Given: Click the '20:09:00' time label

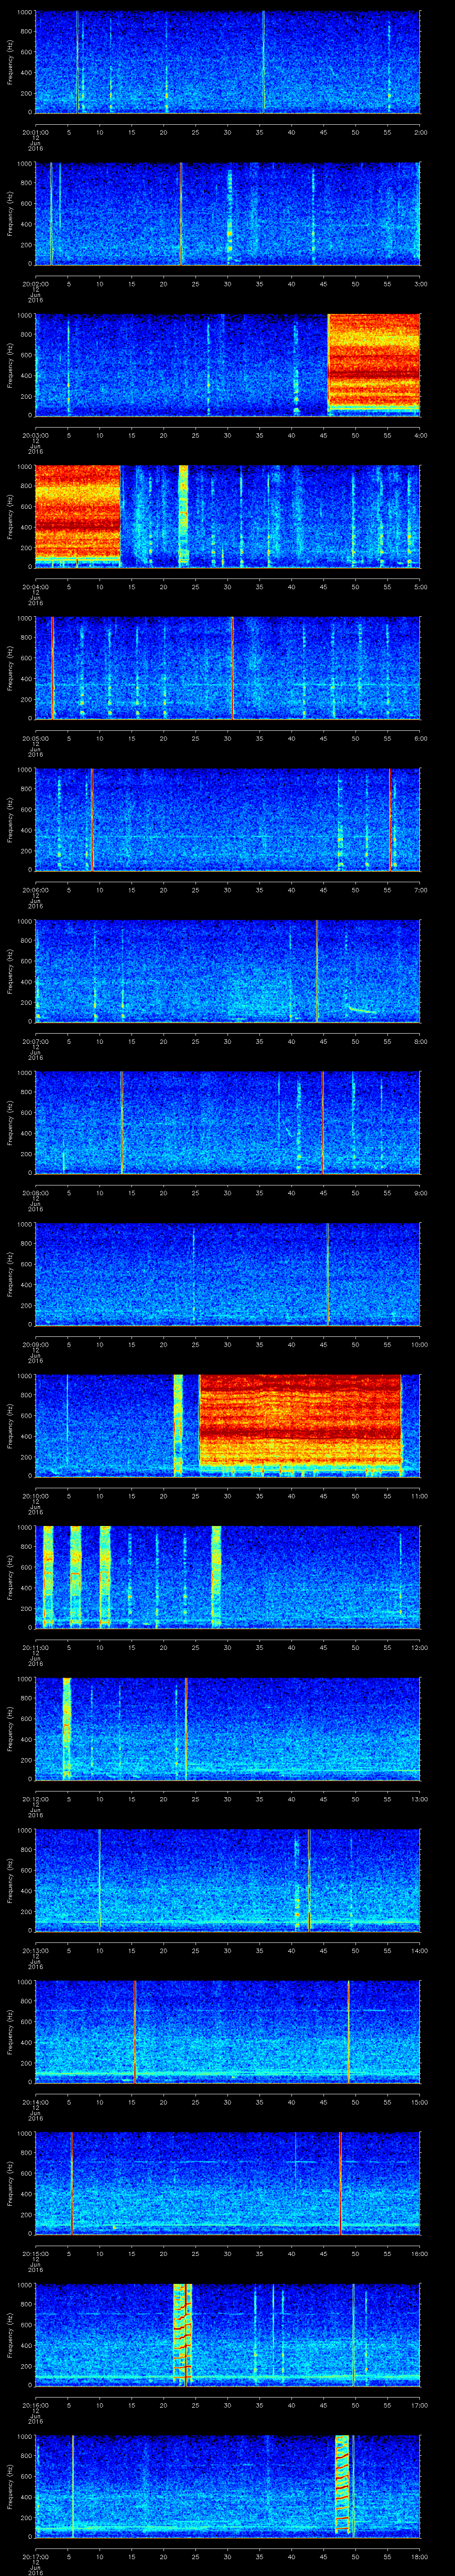Looking at the screenshot, I should coord(35,1344).
